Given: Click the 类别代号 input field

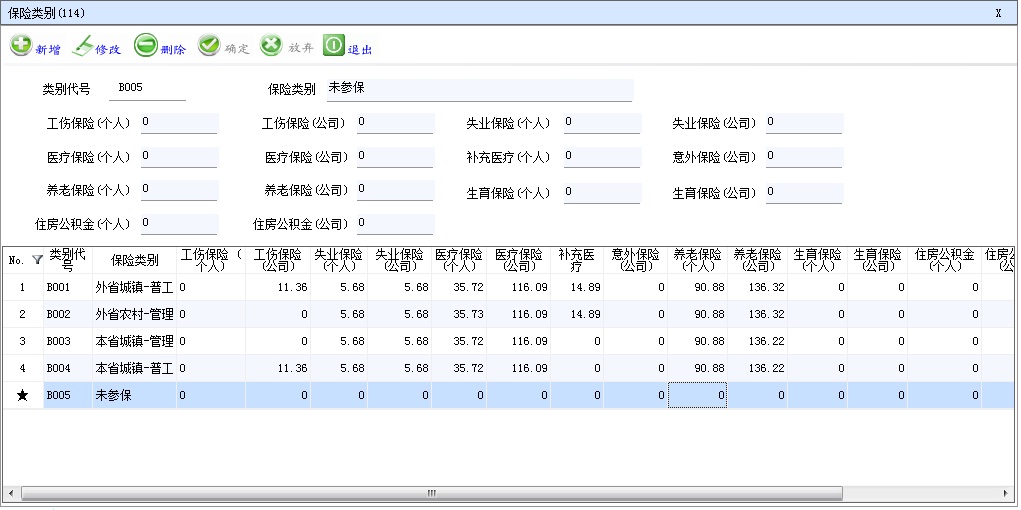Looking at the screenshot, I should 150,89.
